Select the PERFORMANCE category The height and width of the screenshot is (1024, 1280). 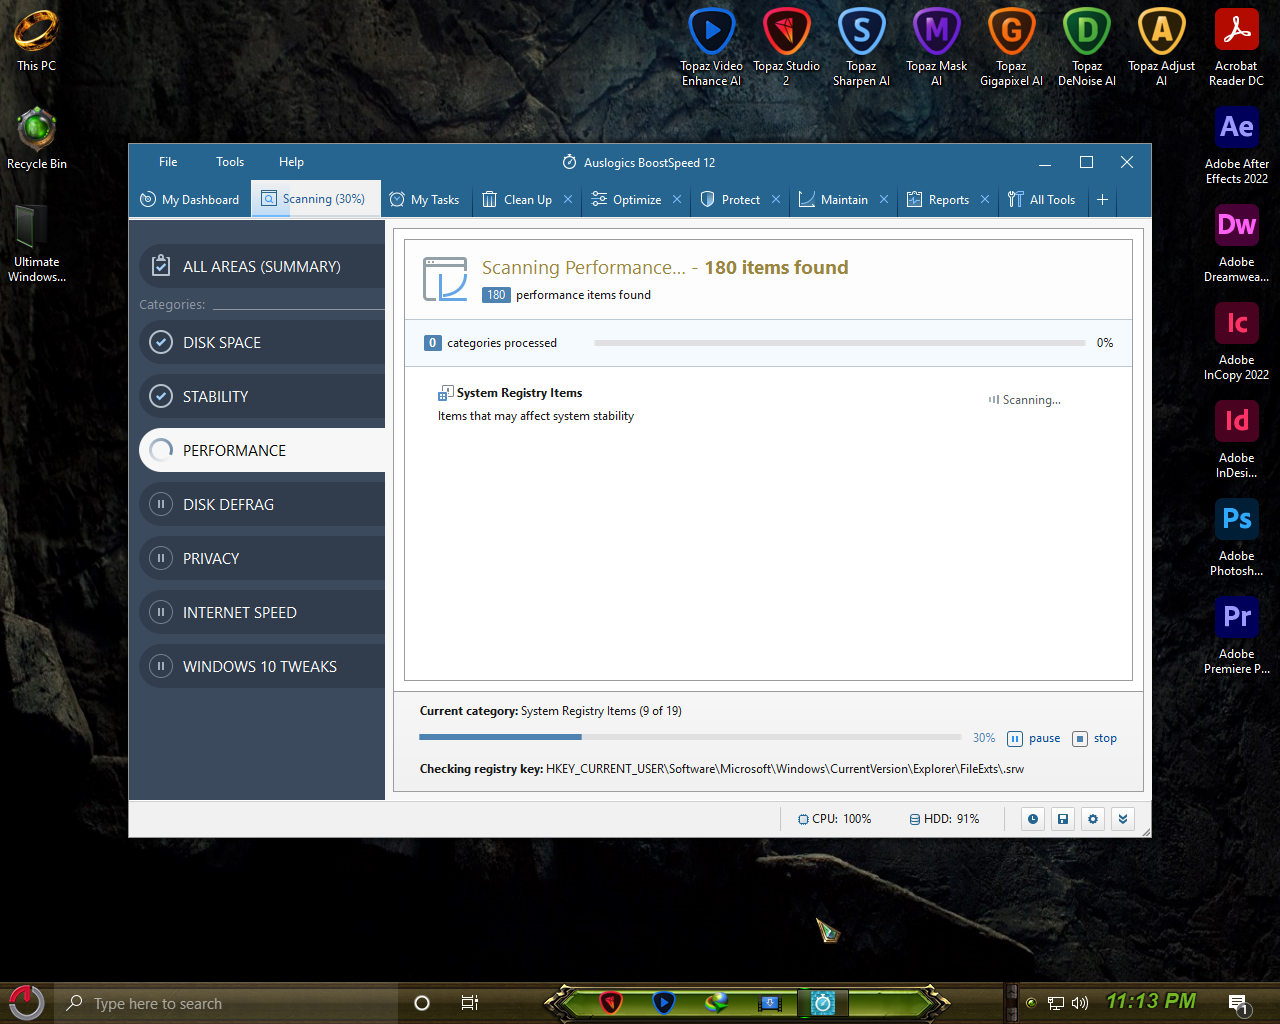(x=262, y=450)
